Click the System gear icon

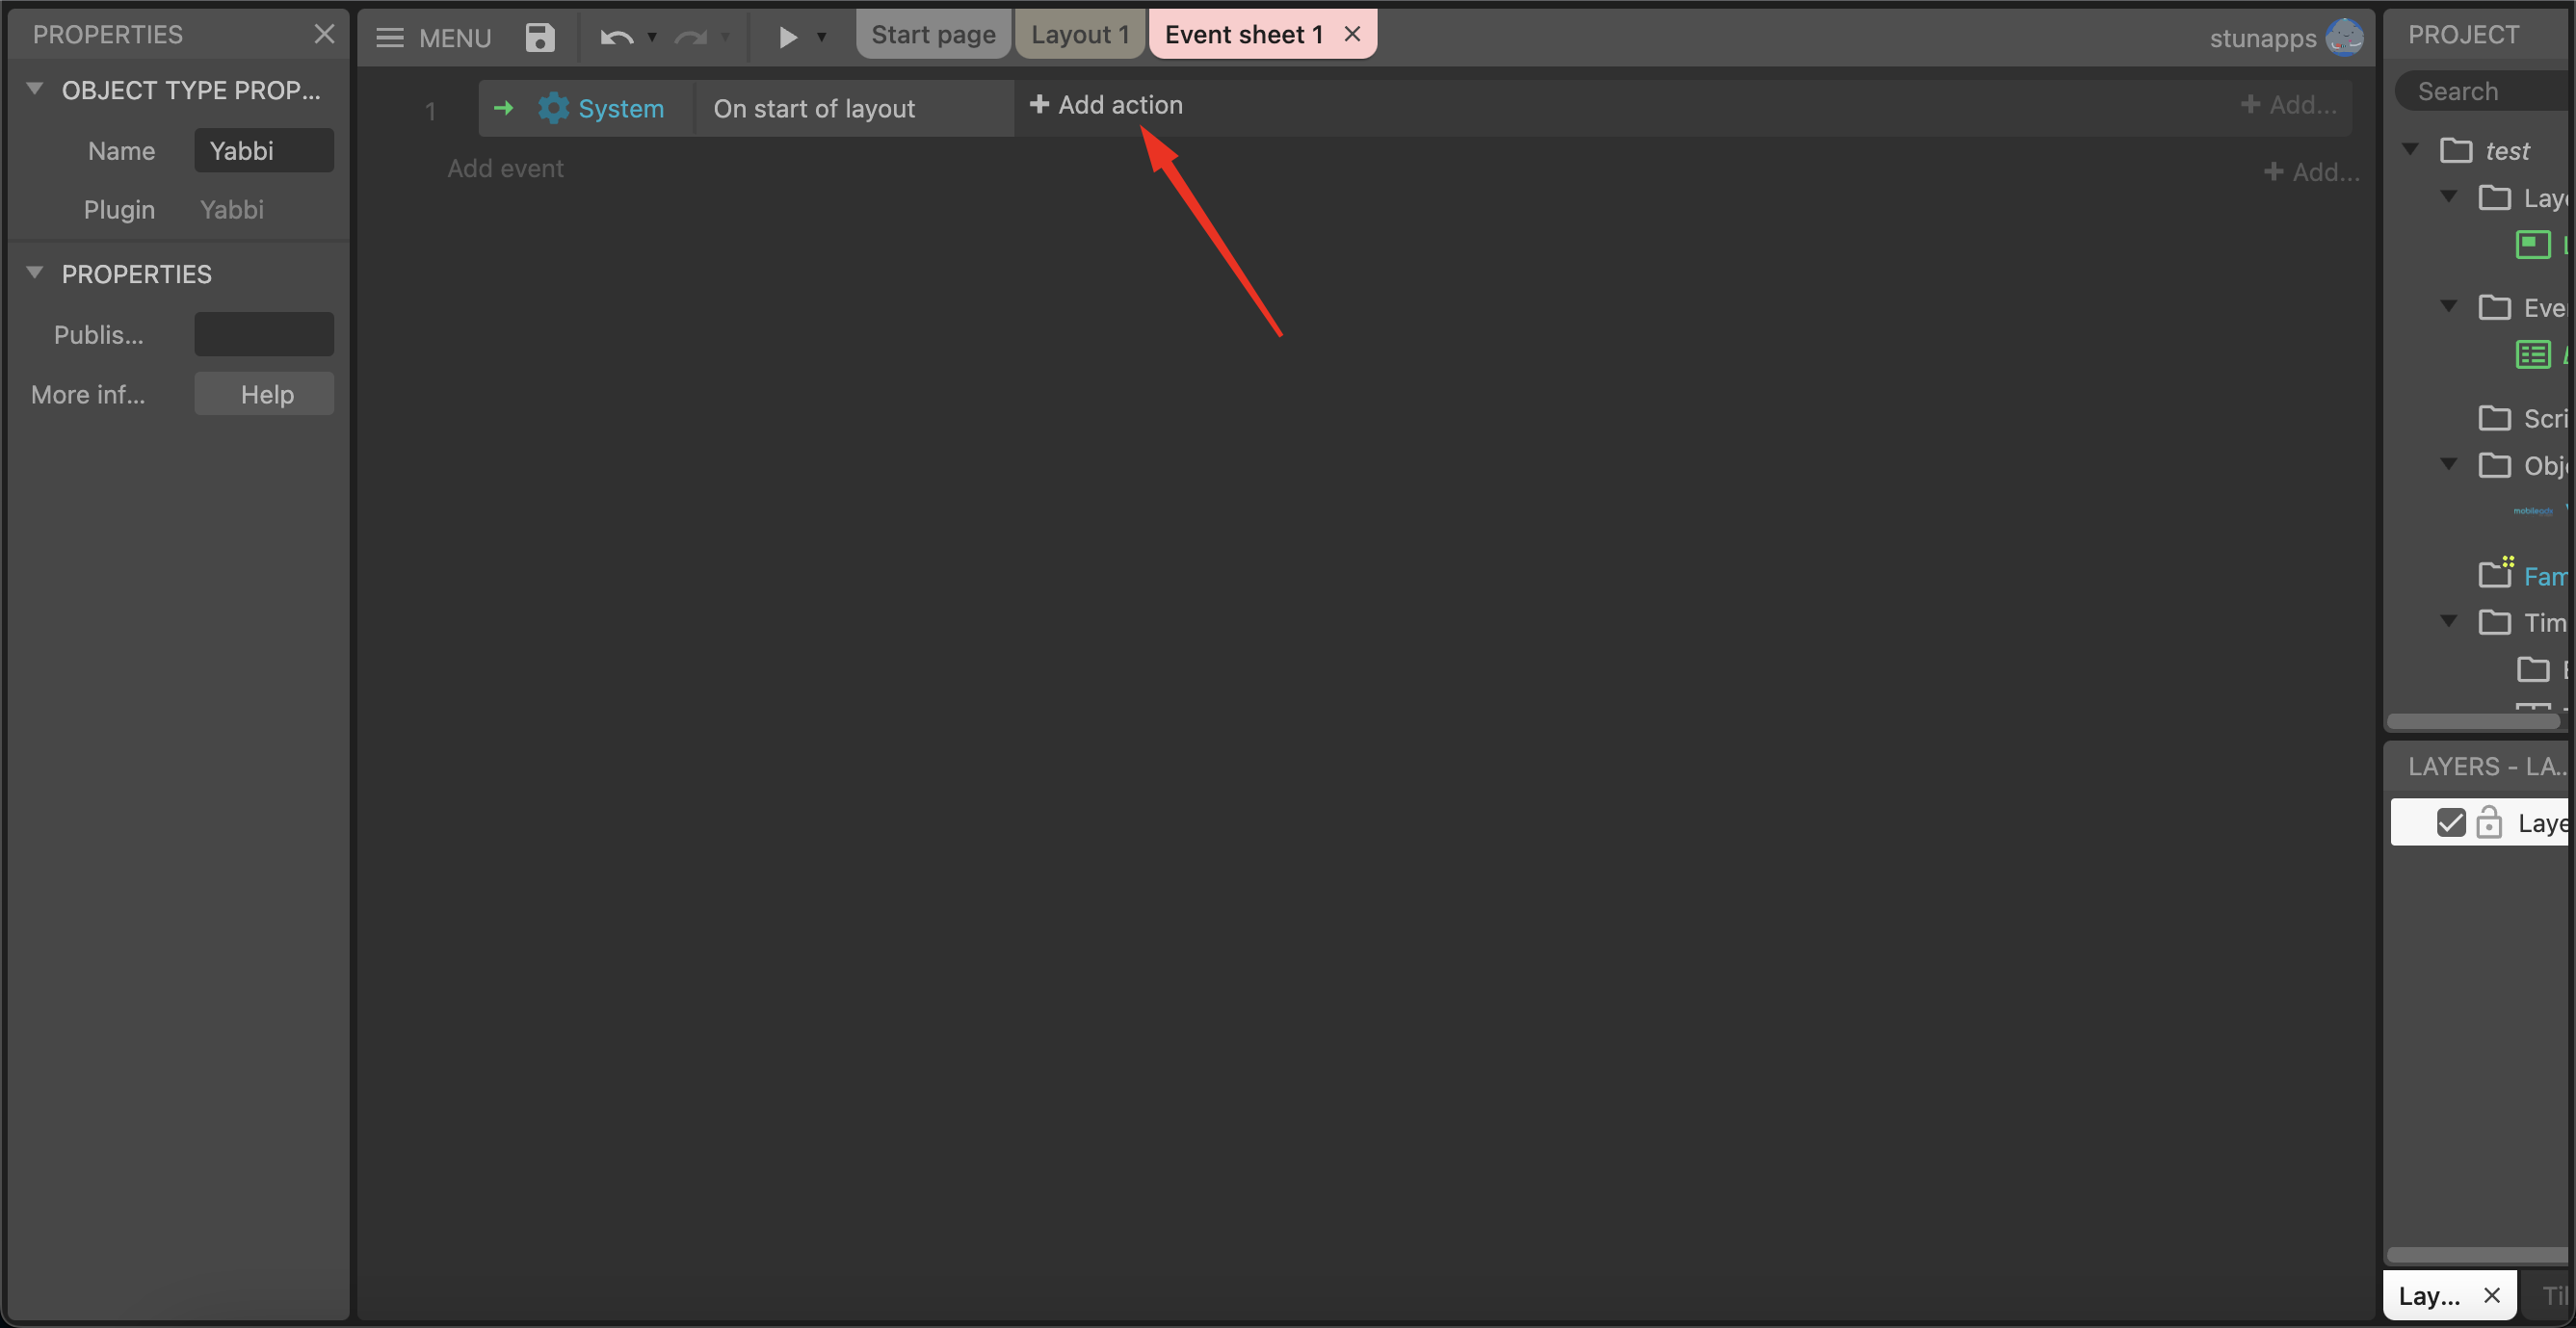click(553, 108)
